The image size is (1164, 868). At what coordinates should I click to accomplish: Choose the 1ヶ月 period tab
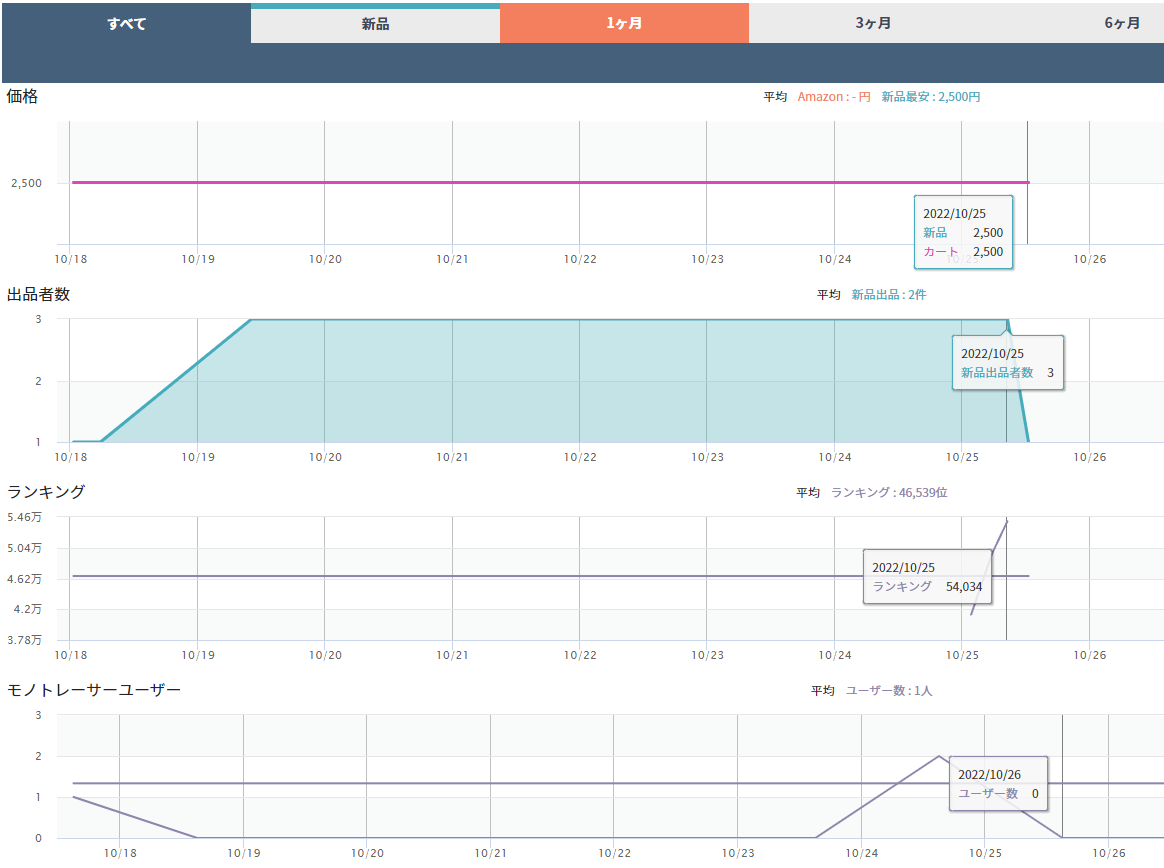pyautogui.click(x=624, y=24)
